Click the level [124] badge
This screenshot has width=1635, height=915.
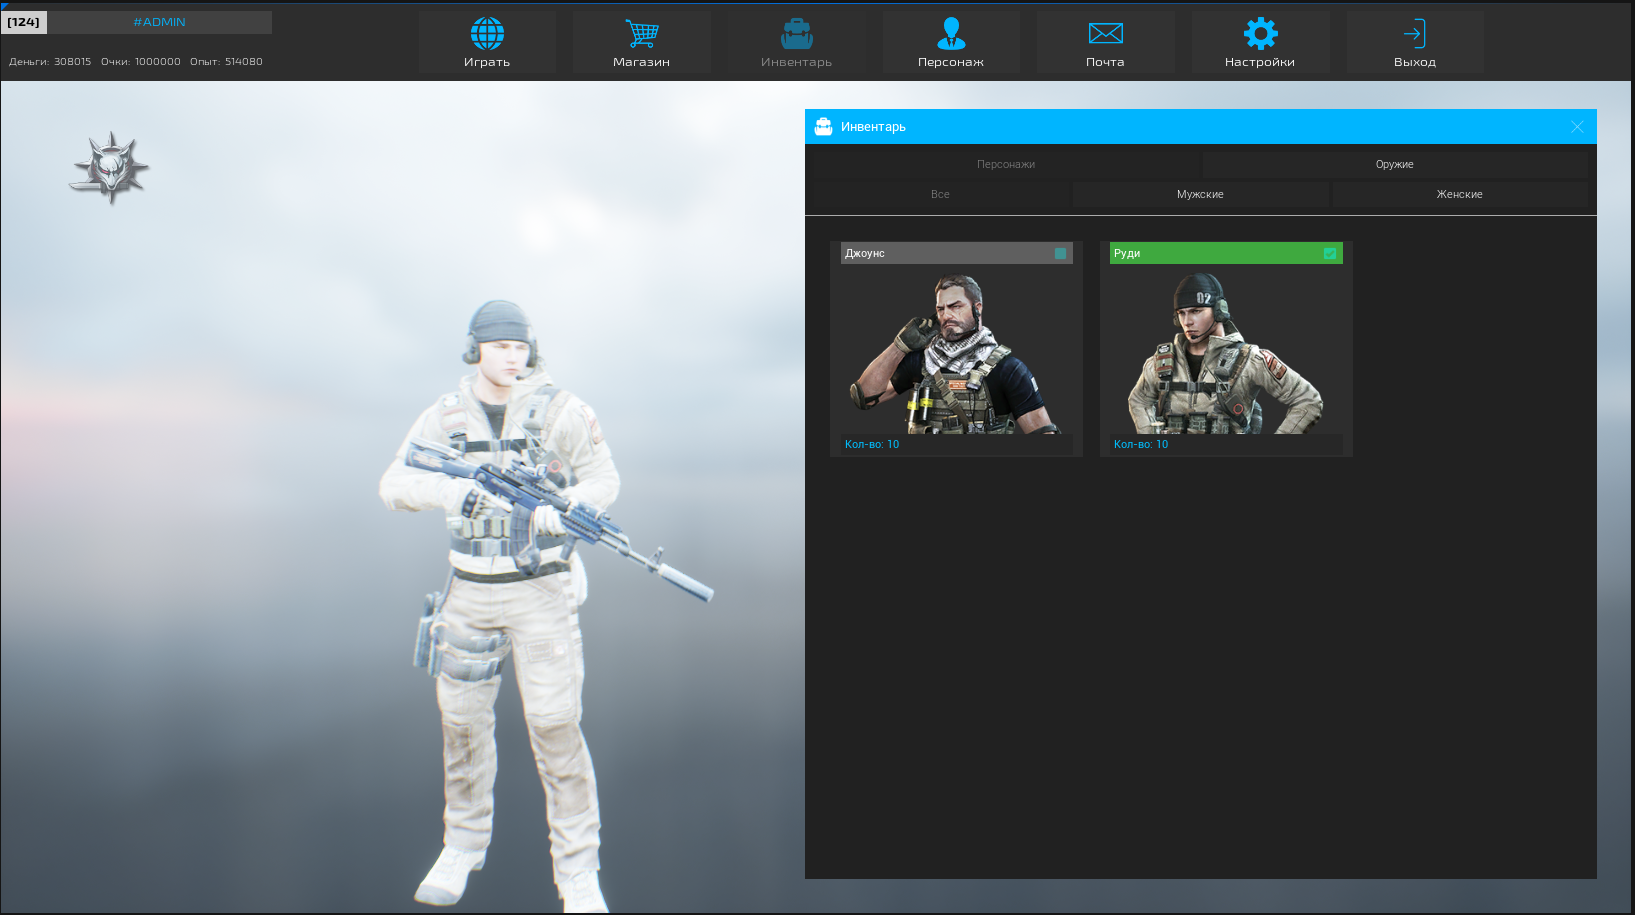(x=24, y=22)
